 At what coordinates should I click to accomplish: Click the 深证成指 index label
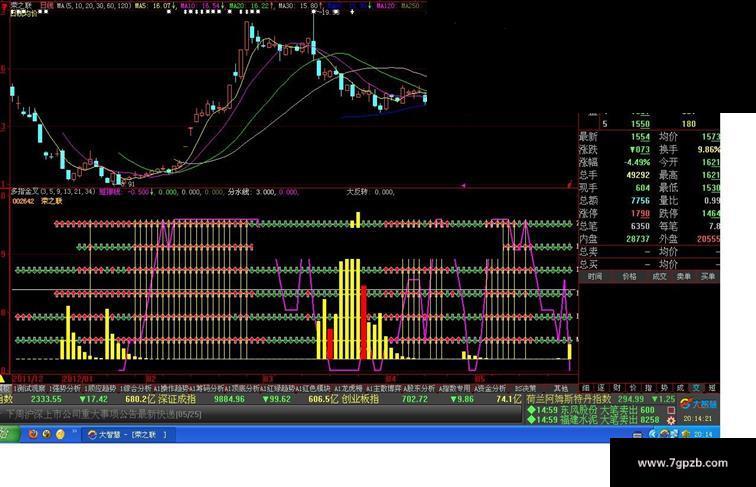[x=177, y=399]
